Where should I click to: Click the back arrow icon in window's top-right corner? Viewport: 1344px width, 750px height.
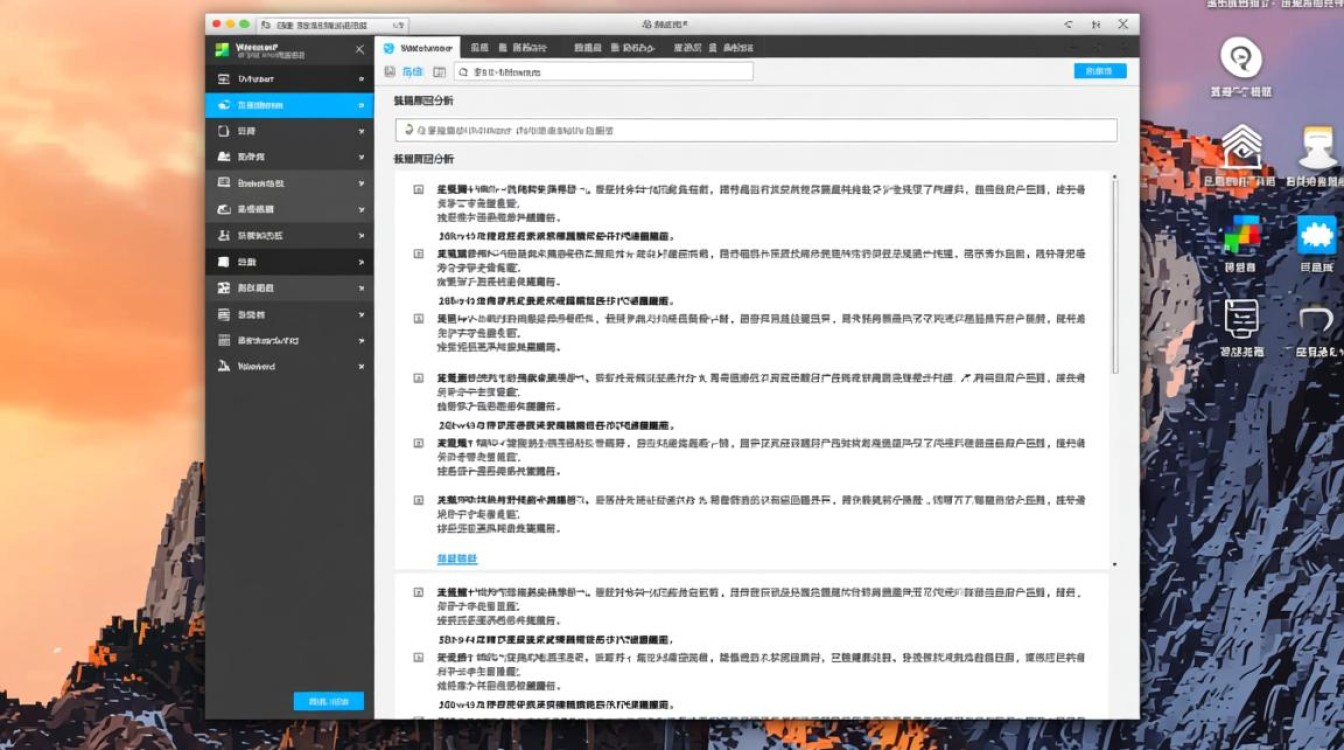[x=1069, y=24]
